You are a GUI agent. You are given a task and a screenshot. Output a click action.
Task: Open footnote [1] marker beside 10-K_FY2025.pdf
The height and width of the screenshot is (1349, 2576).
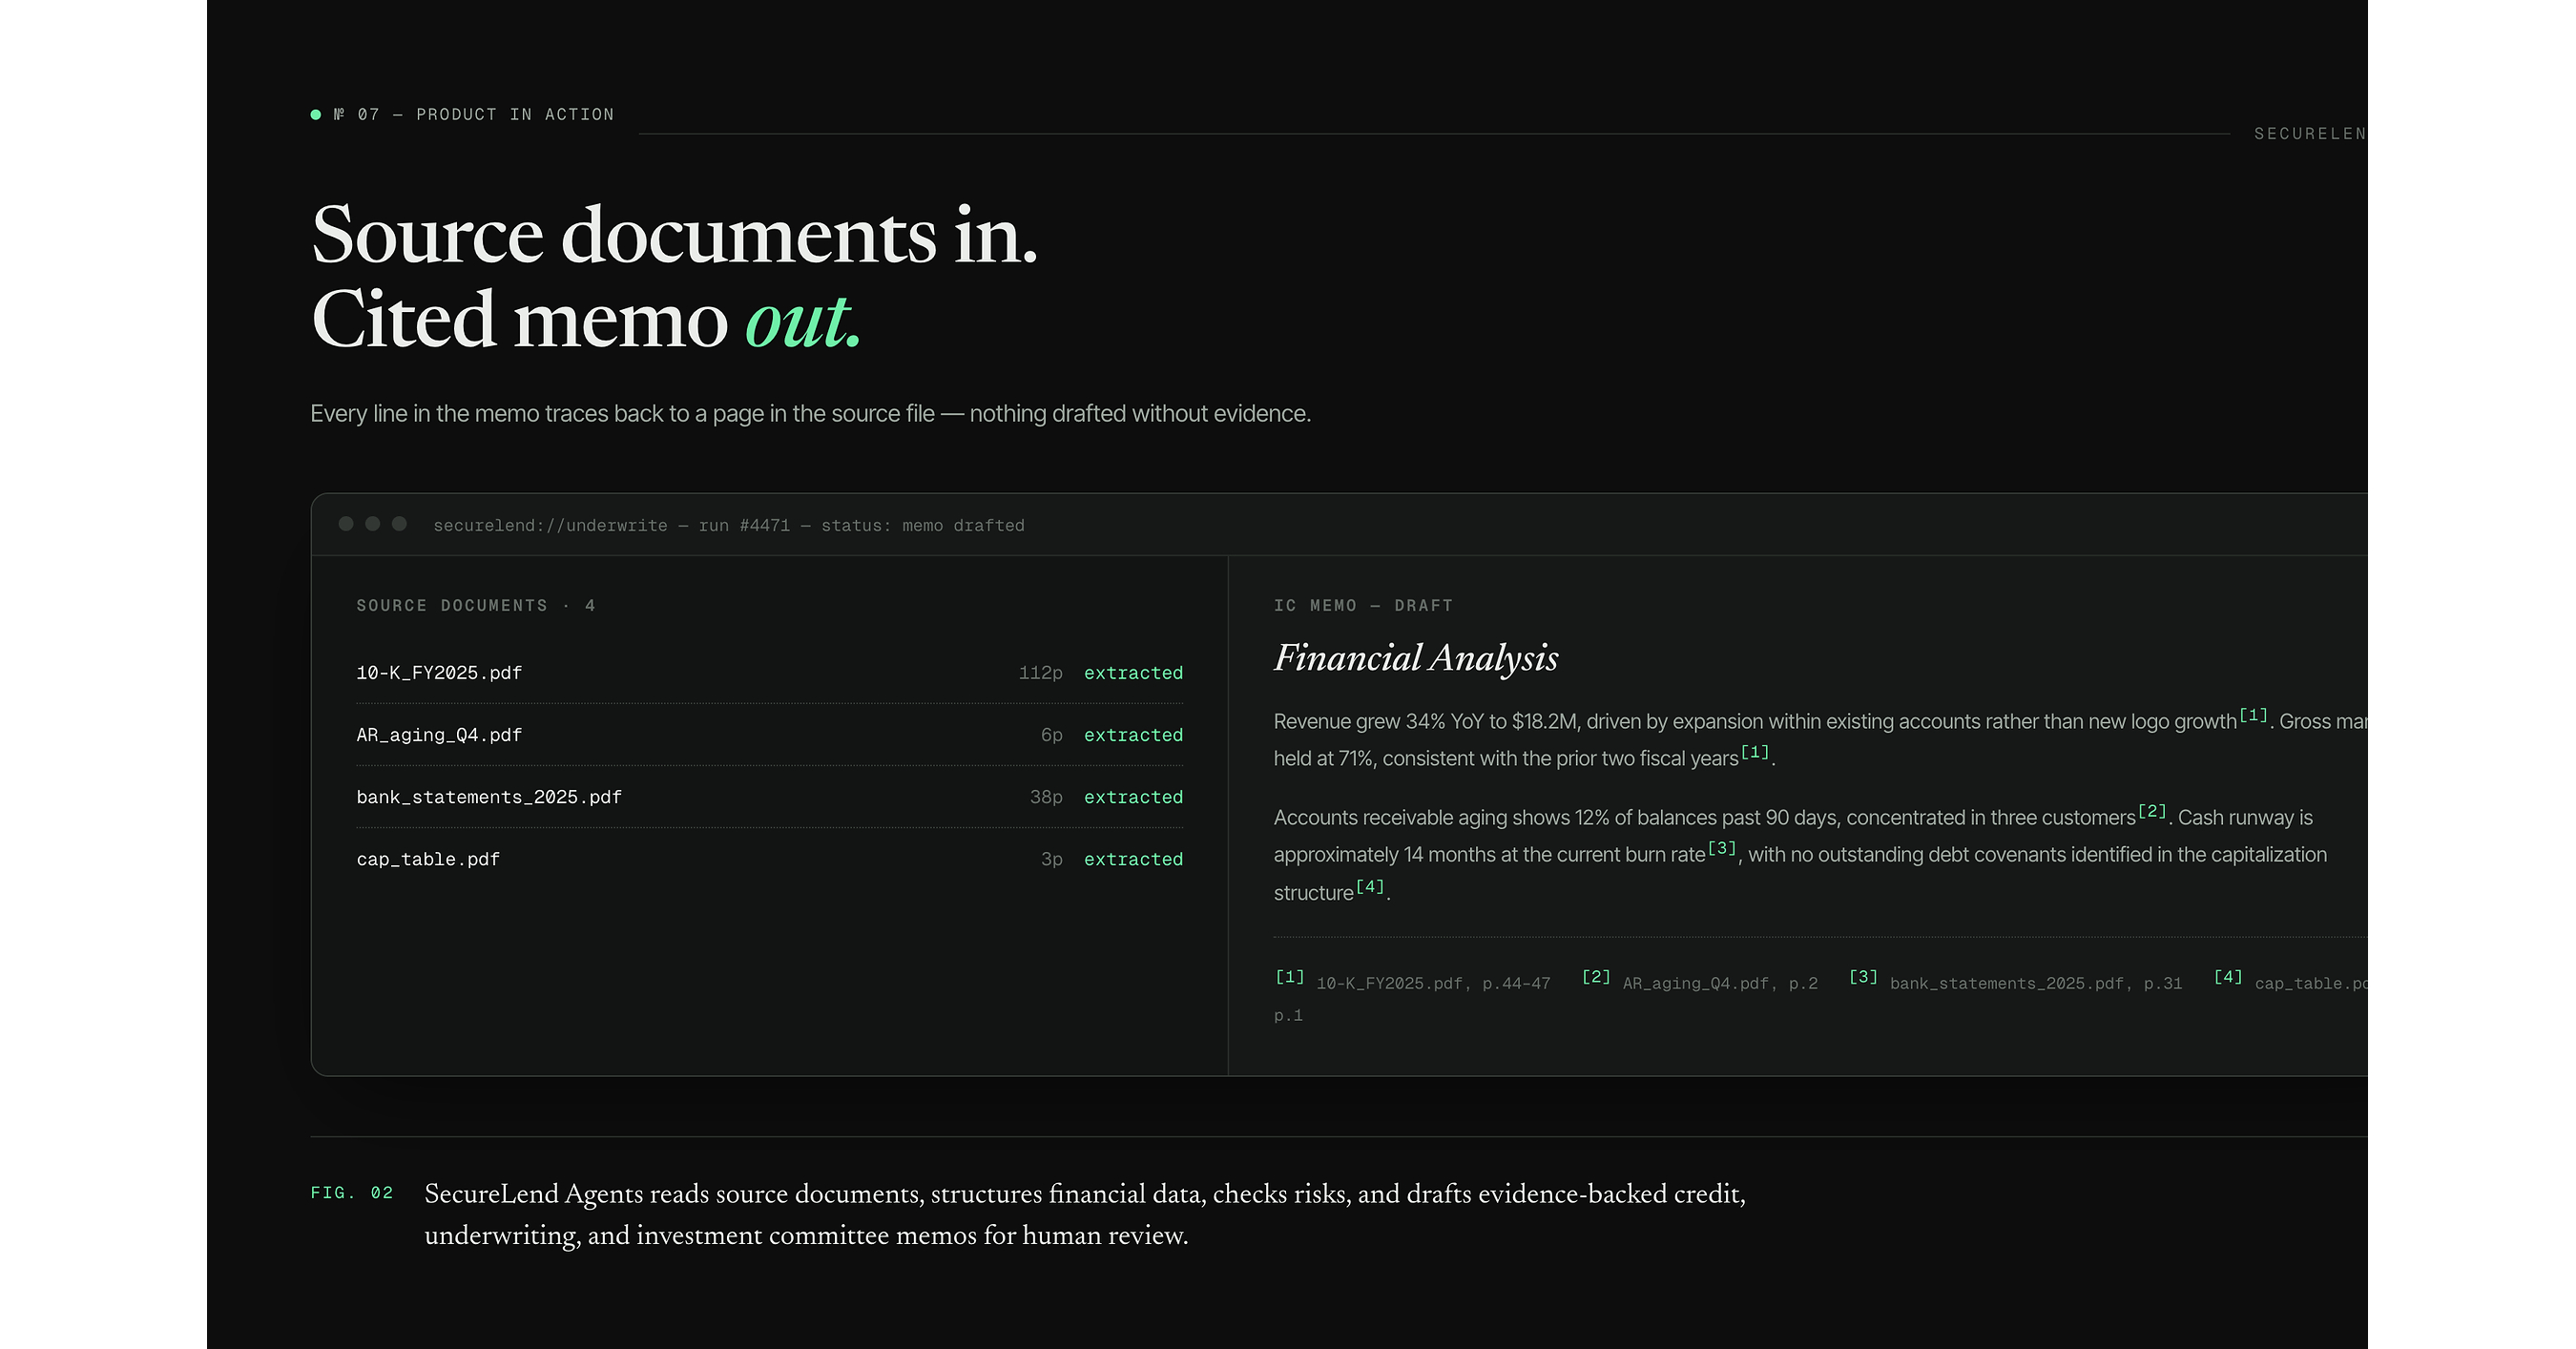click(x=1290, y=977)
